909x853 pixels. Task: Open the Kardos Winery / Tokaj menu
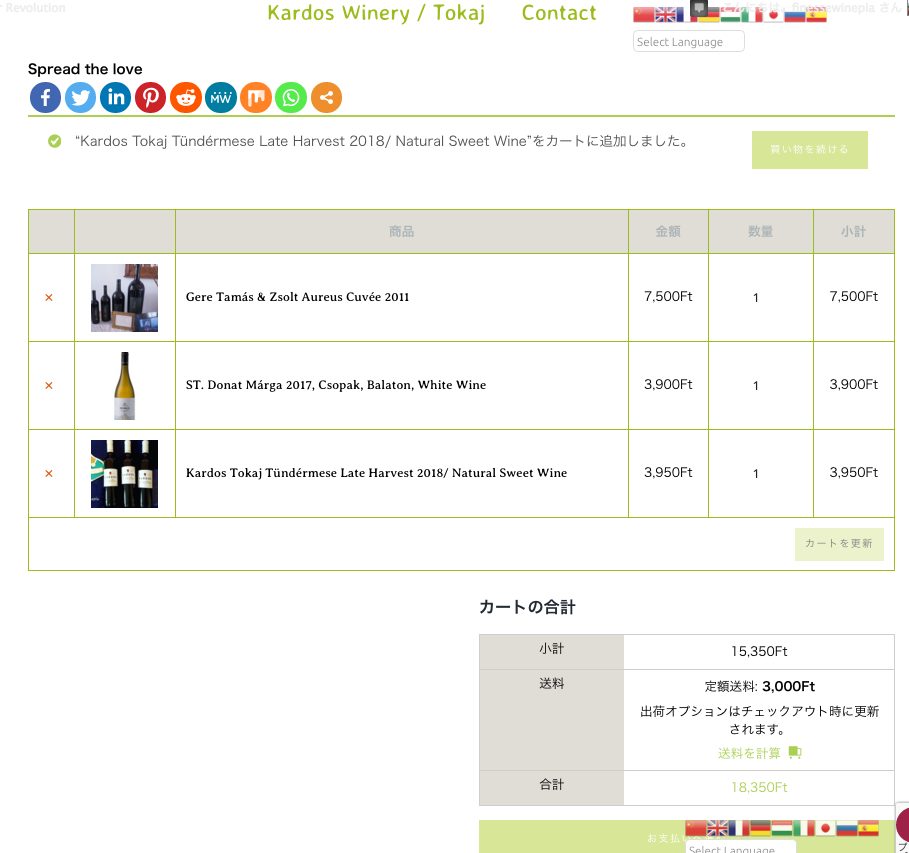[x=376, y=13]
